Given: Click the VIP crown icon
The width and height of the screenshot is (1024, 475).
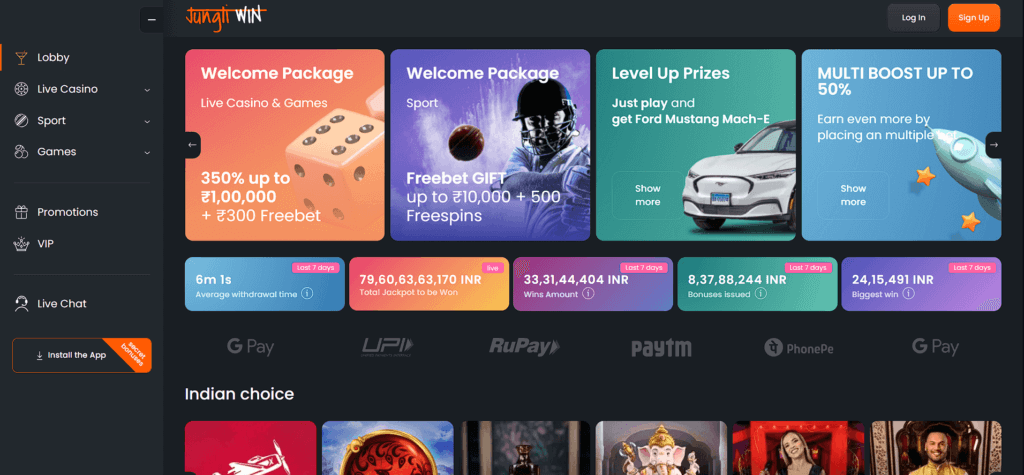Looking at the screenshot, I should pyautogui.click(x=22, y=244).
